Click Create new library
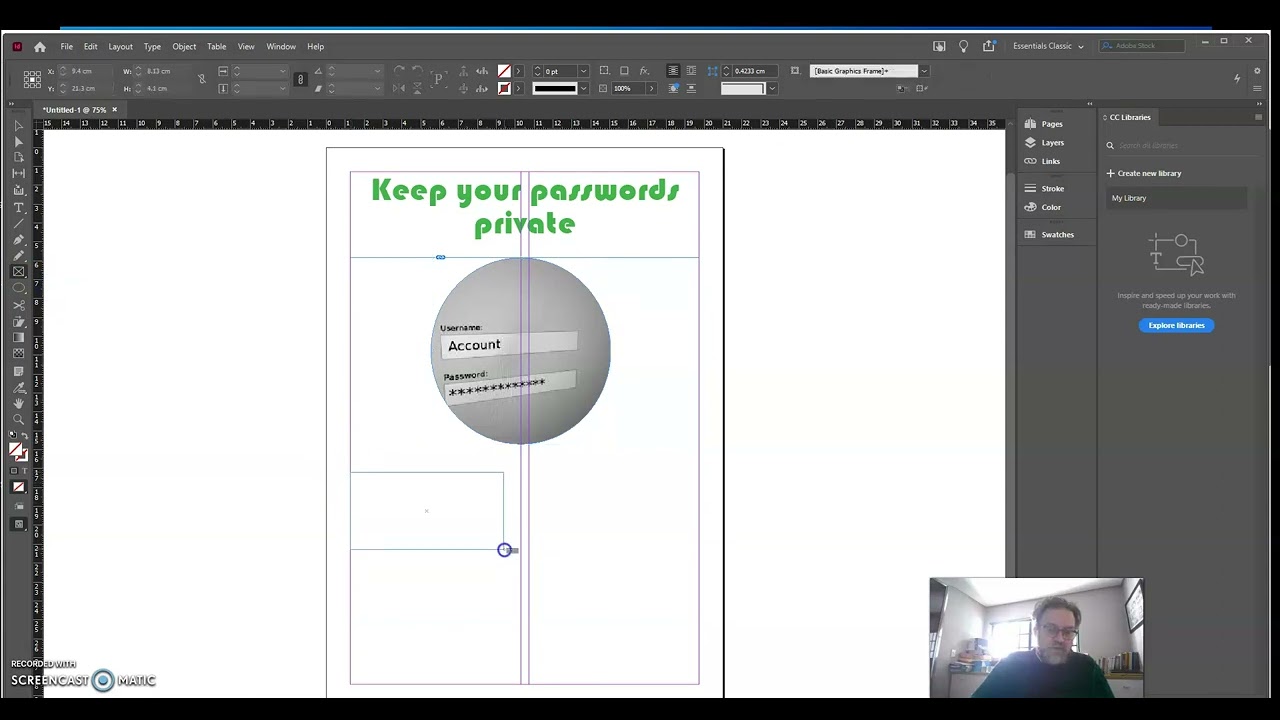The width and height of the screenshot is (1280, 720). 1144,173
